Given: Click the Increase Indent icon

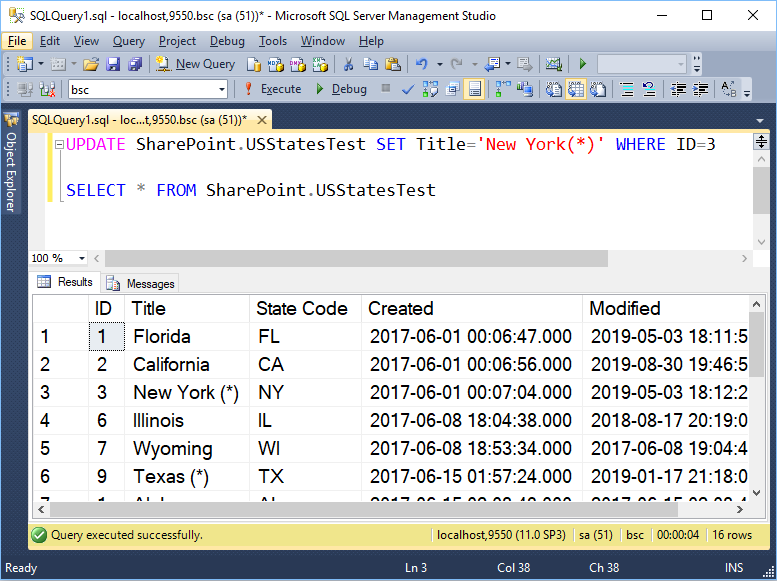Looking at the screenshot, I should [x=700, y=89].
